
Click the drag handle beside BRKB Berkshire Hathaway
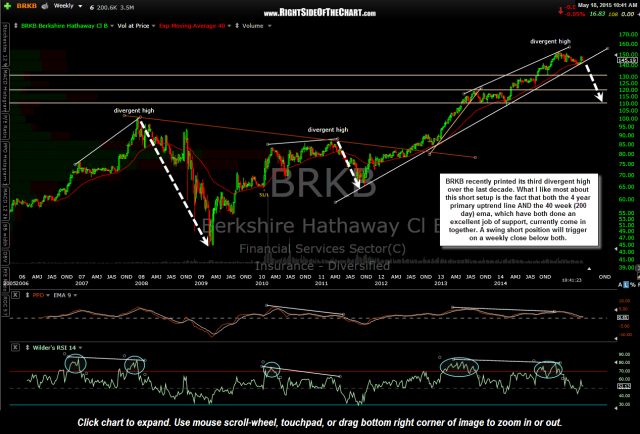pyautogui.click(x=16, y=26)
